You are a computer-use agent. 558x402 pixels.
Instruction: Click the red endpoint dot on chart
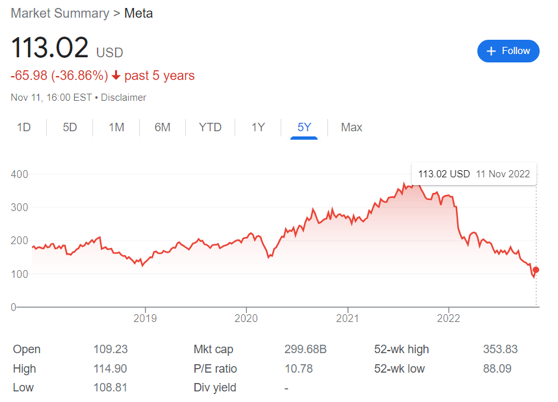(536, 270)
